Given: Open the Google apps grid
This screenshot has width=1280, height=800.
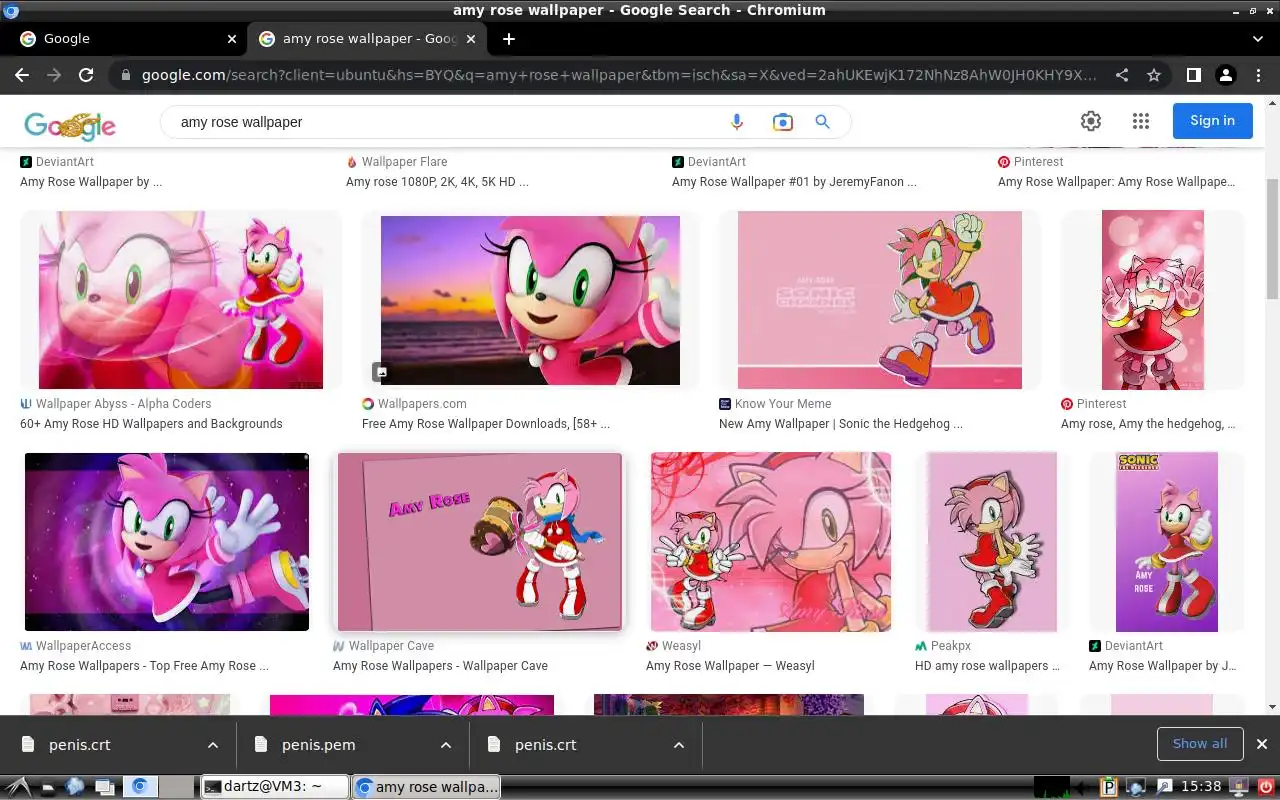Looking at the screenshot, I should click(x=1141, y=121).
